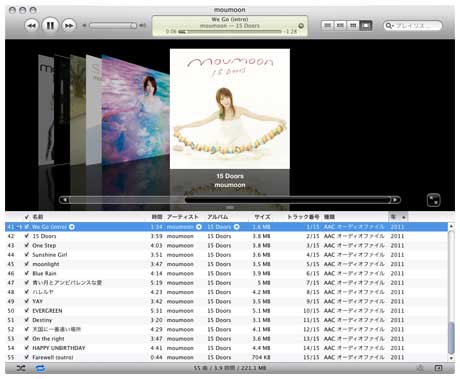
Task: Uncheck the YAY track checkbox
Action: (x=27, y=301)
